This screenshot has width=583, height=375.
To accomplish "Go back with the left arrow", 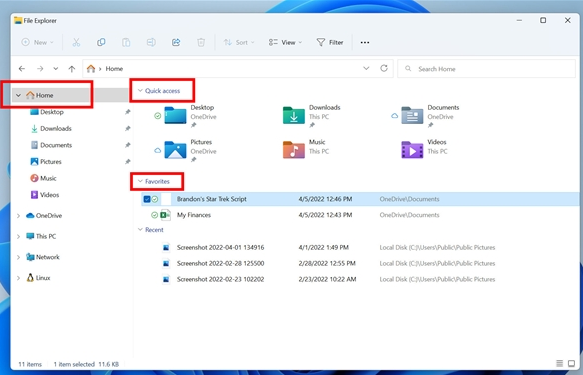I will 22,69.
